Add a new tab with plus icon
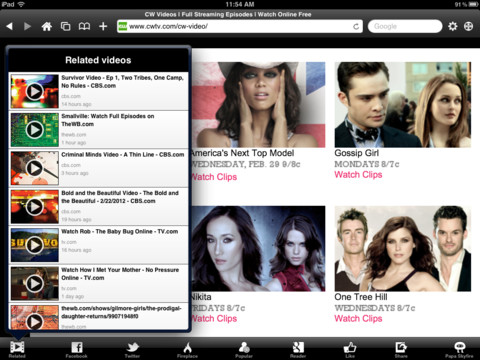This screenshot has width=480, height=360. [103, 26]
